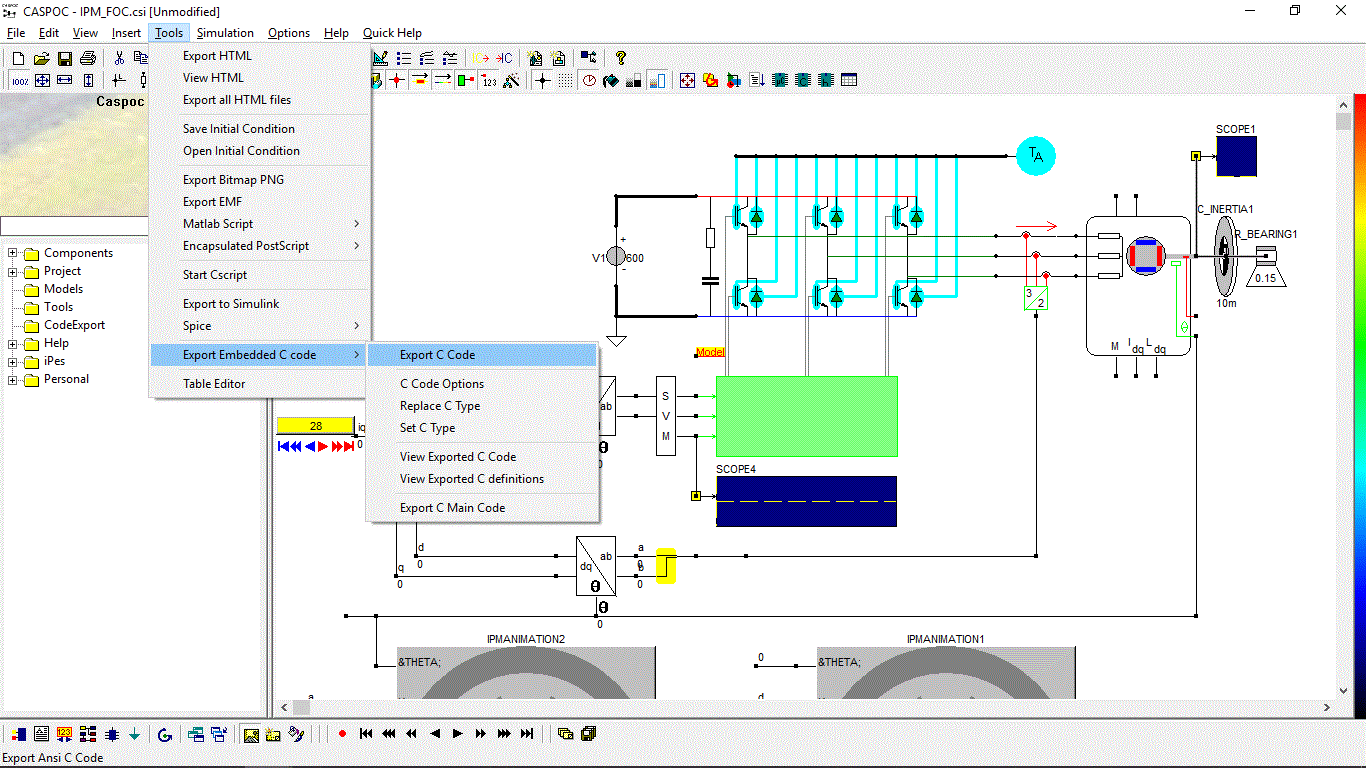Choose Export C Main Code entry
Image resolution: width=1366 pixels, height=768 pixels.
coord(483,508)
